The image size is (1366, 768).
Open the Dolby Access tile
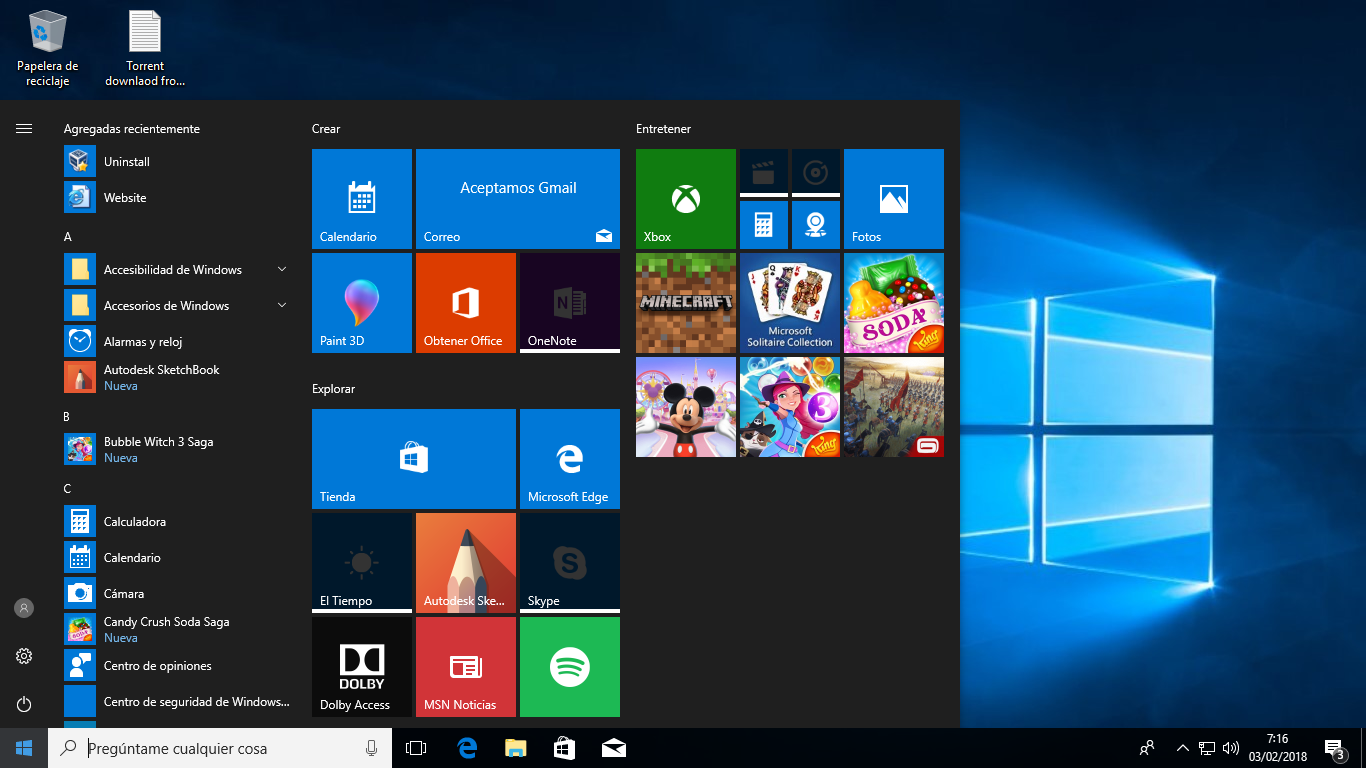click(x=362, y=667)
